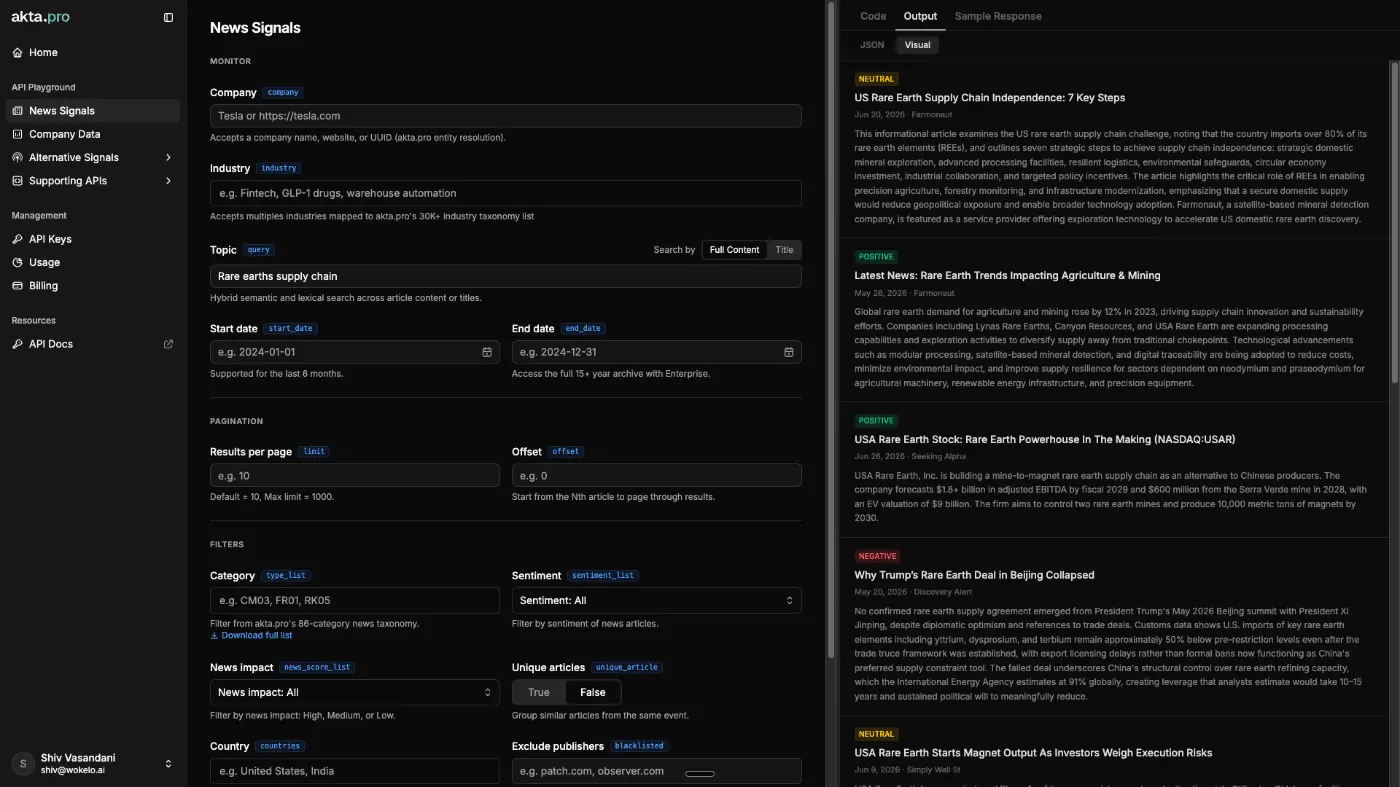Open USA Rare Earth Starts Magnet Output article
Screen dimensions: 1400x787
[1033, 753]
